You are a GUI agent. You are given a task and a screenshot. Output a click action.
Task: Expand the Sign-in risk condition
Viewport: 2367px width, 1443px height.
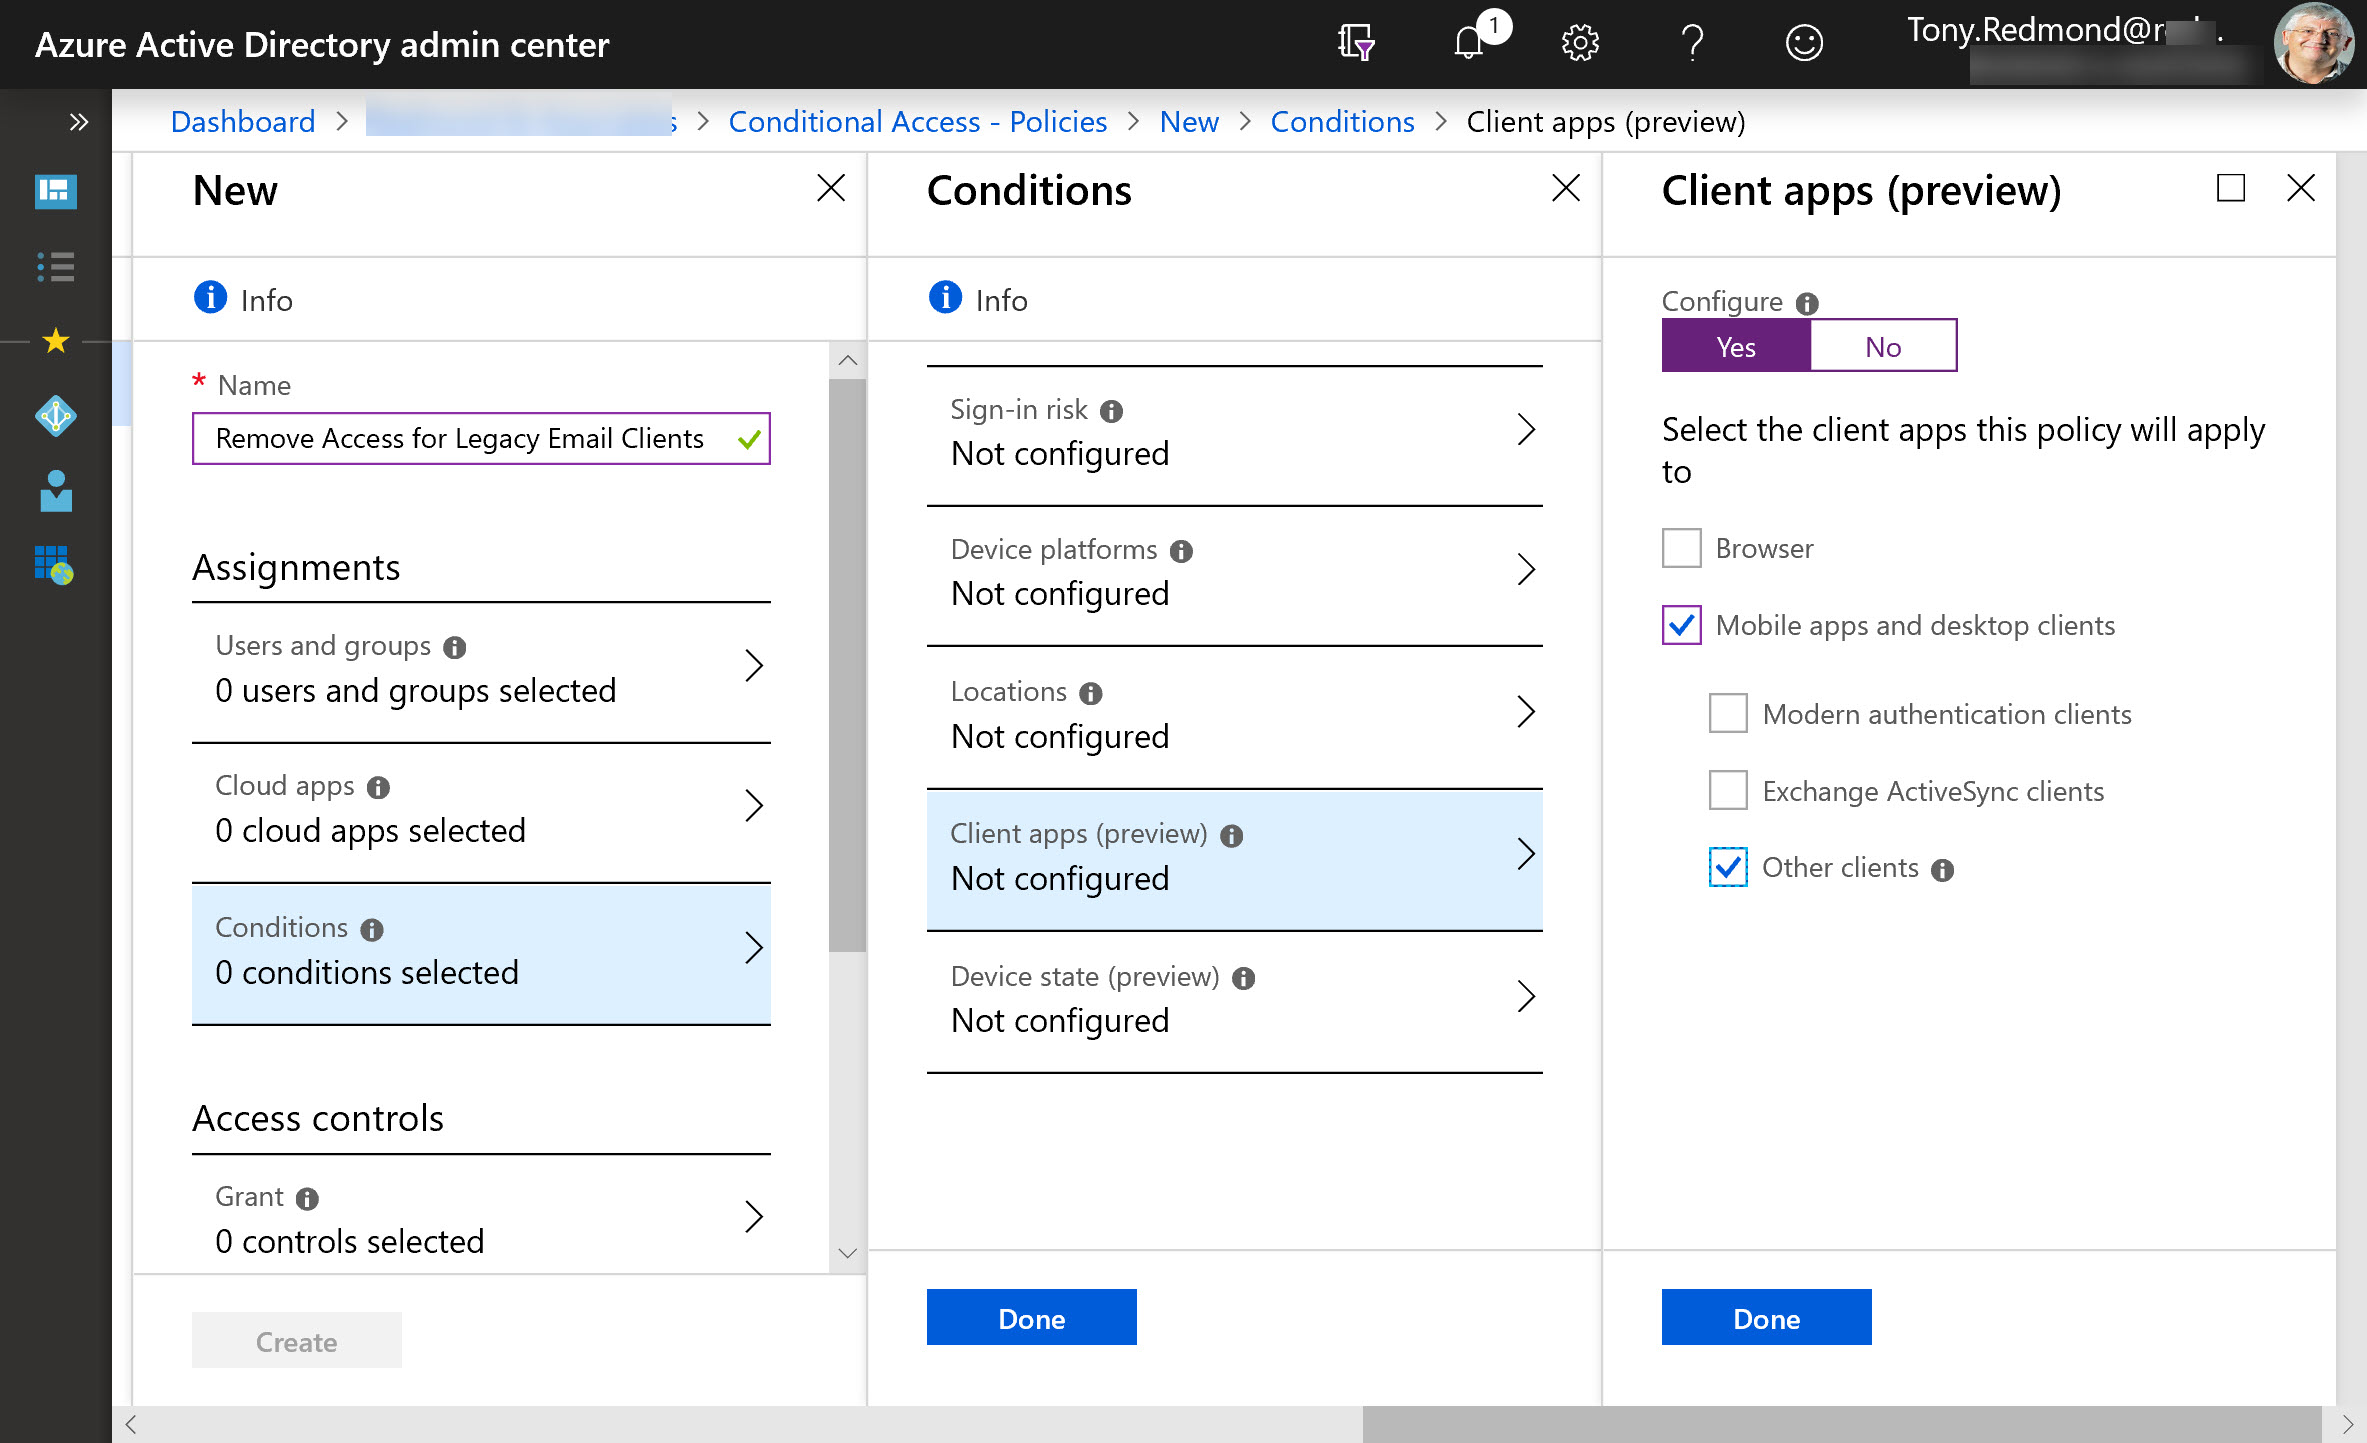[x=1234, y=432]
